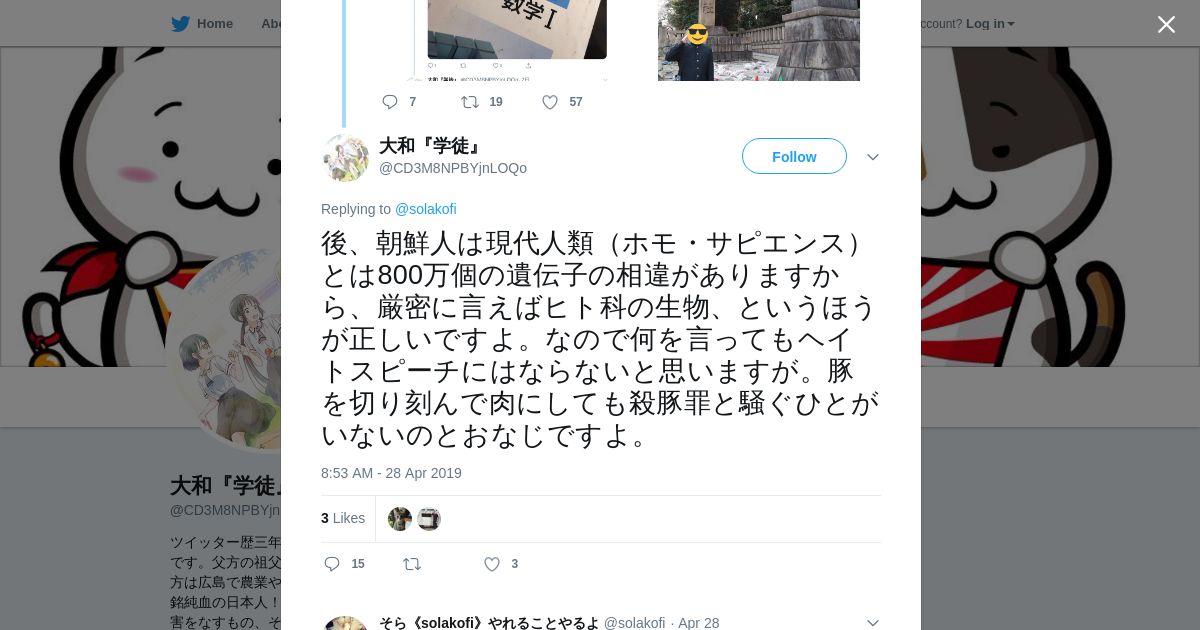Click the Twitter bird Home icon
Image resolution: width=1200 pixels, height=630 pixels.
point(180,24)
